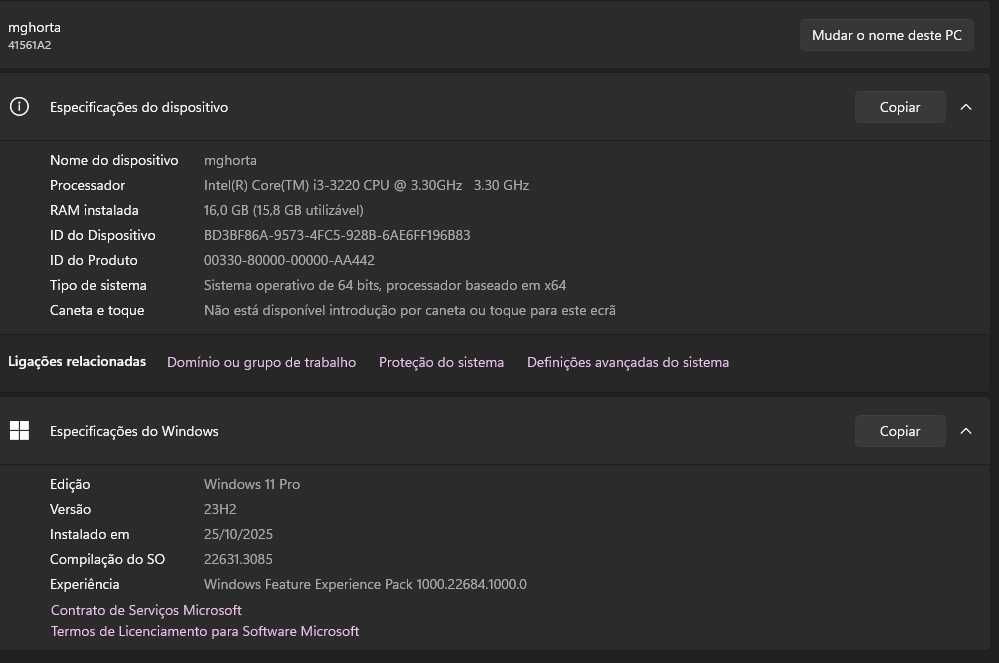
Task: Click the 'Mudar o nome deste PC' button
Action: coord(886,35)
